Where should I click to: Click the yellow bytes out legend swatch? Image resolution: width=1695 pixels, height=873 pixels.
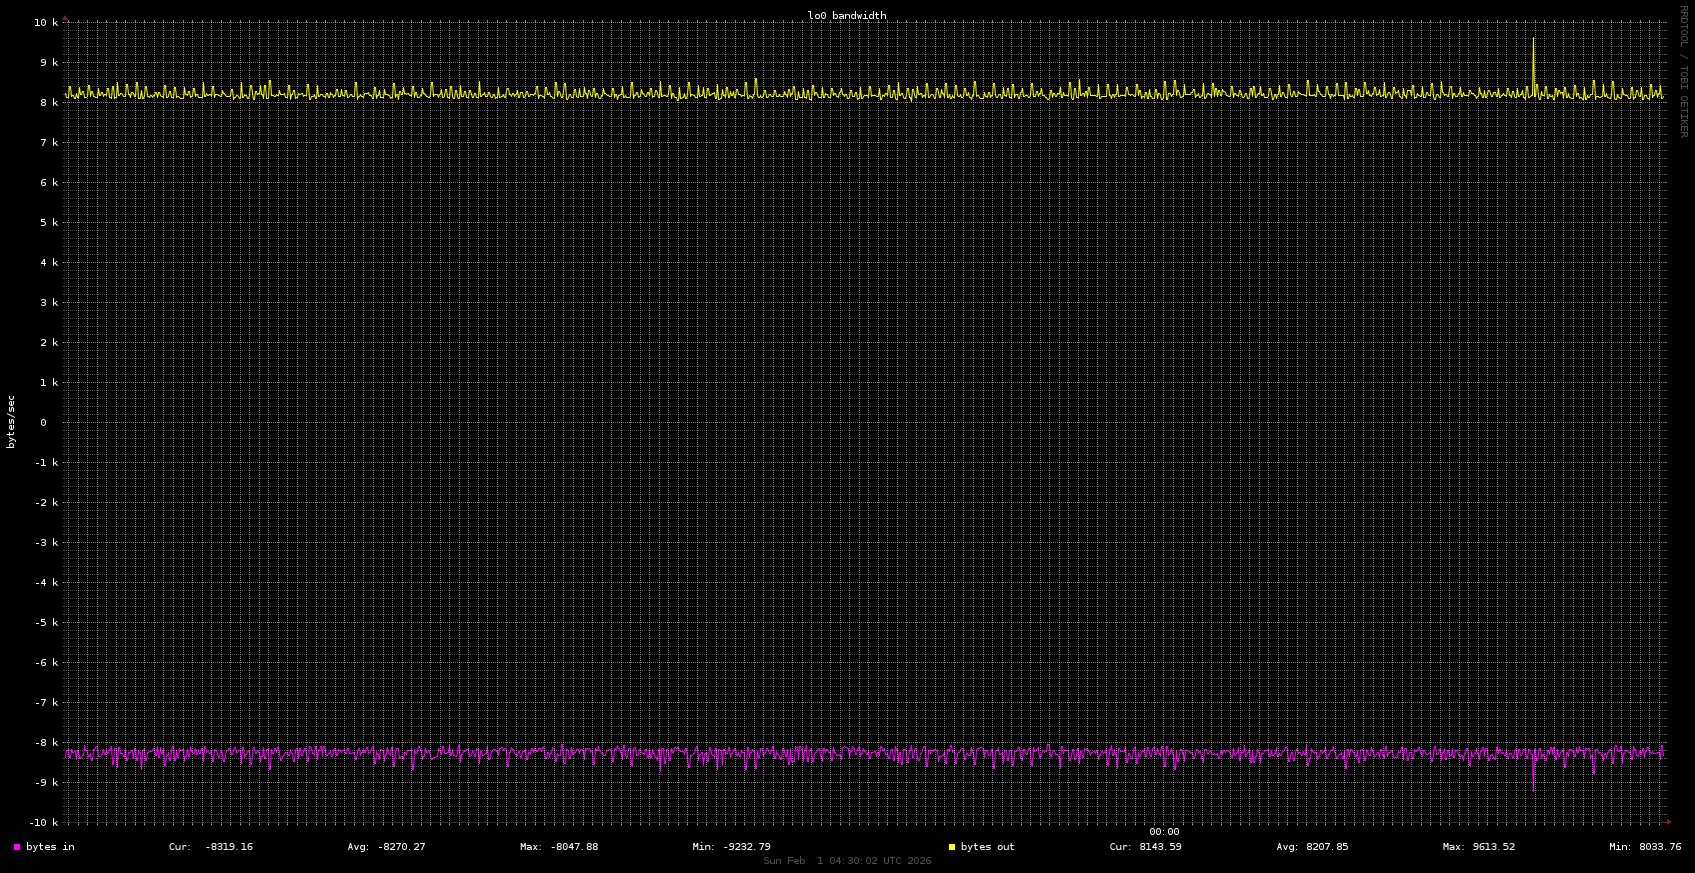[x=952, y=847]
